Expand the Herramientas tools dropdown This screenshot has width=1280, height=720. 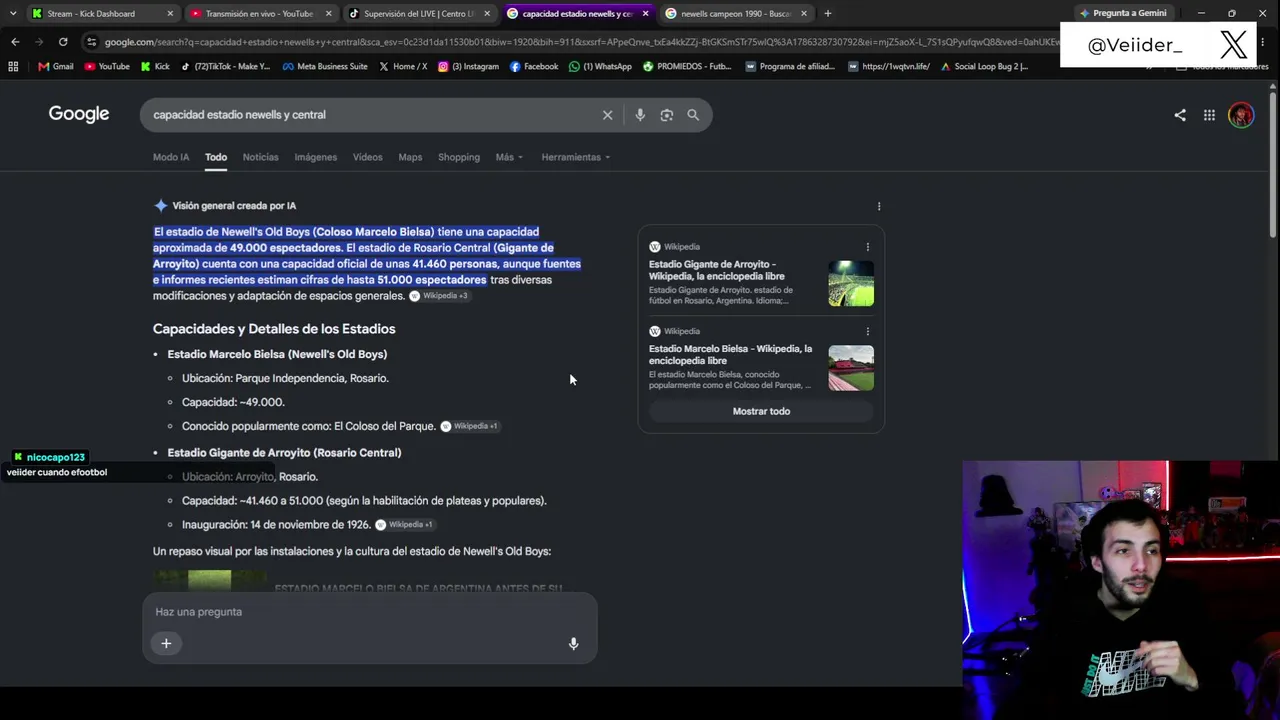[x=576, y=157]
